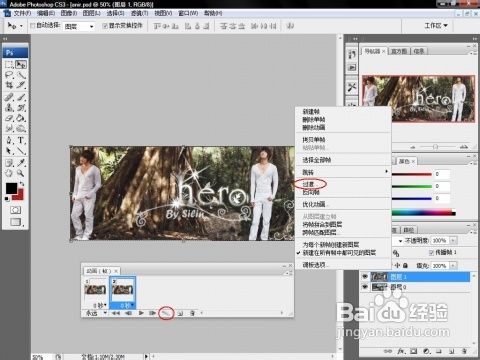Choose New Frame in context menu

coord(311,111)
